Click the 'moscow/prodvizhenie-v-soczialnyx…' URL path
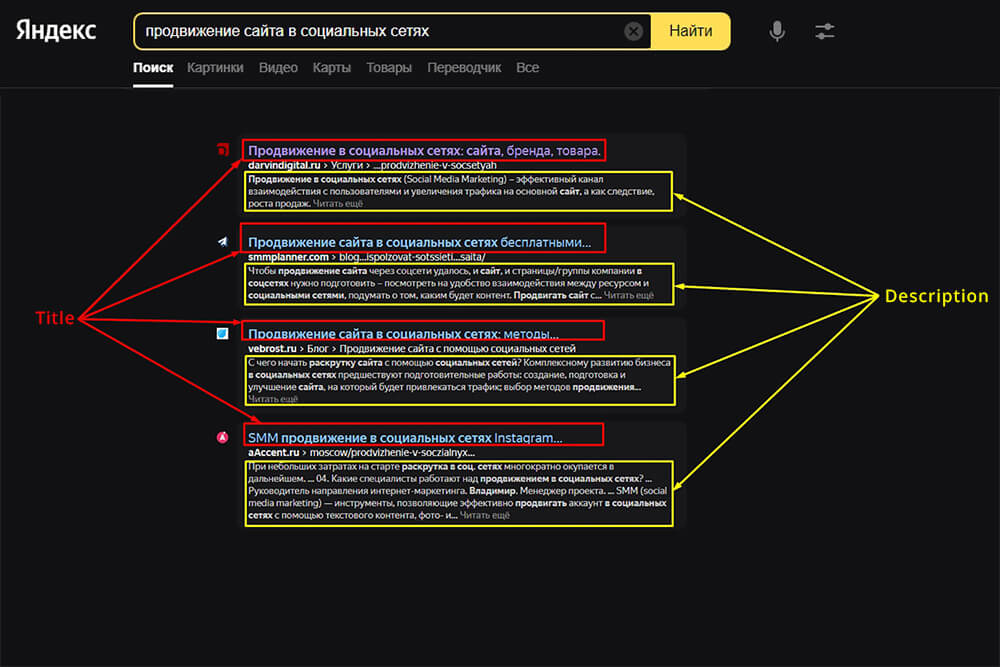Viewport: 1000px width, 667px height. [392, 453]
